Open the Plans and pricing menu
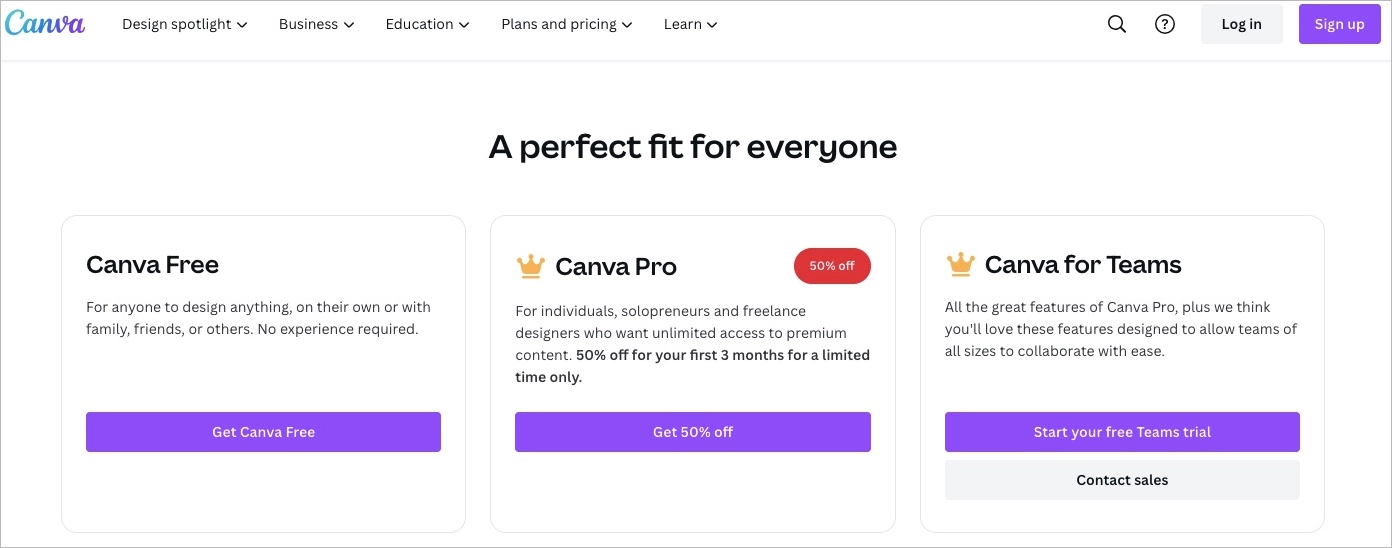The height and width of the screenshot is (548, 1392). 566,24
